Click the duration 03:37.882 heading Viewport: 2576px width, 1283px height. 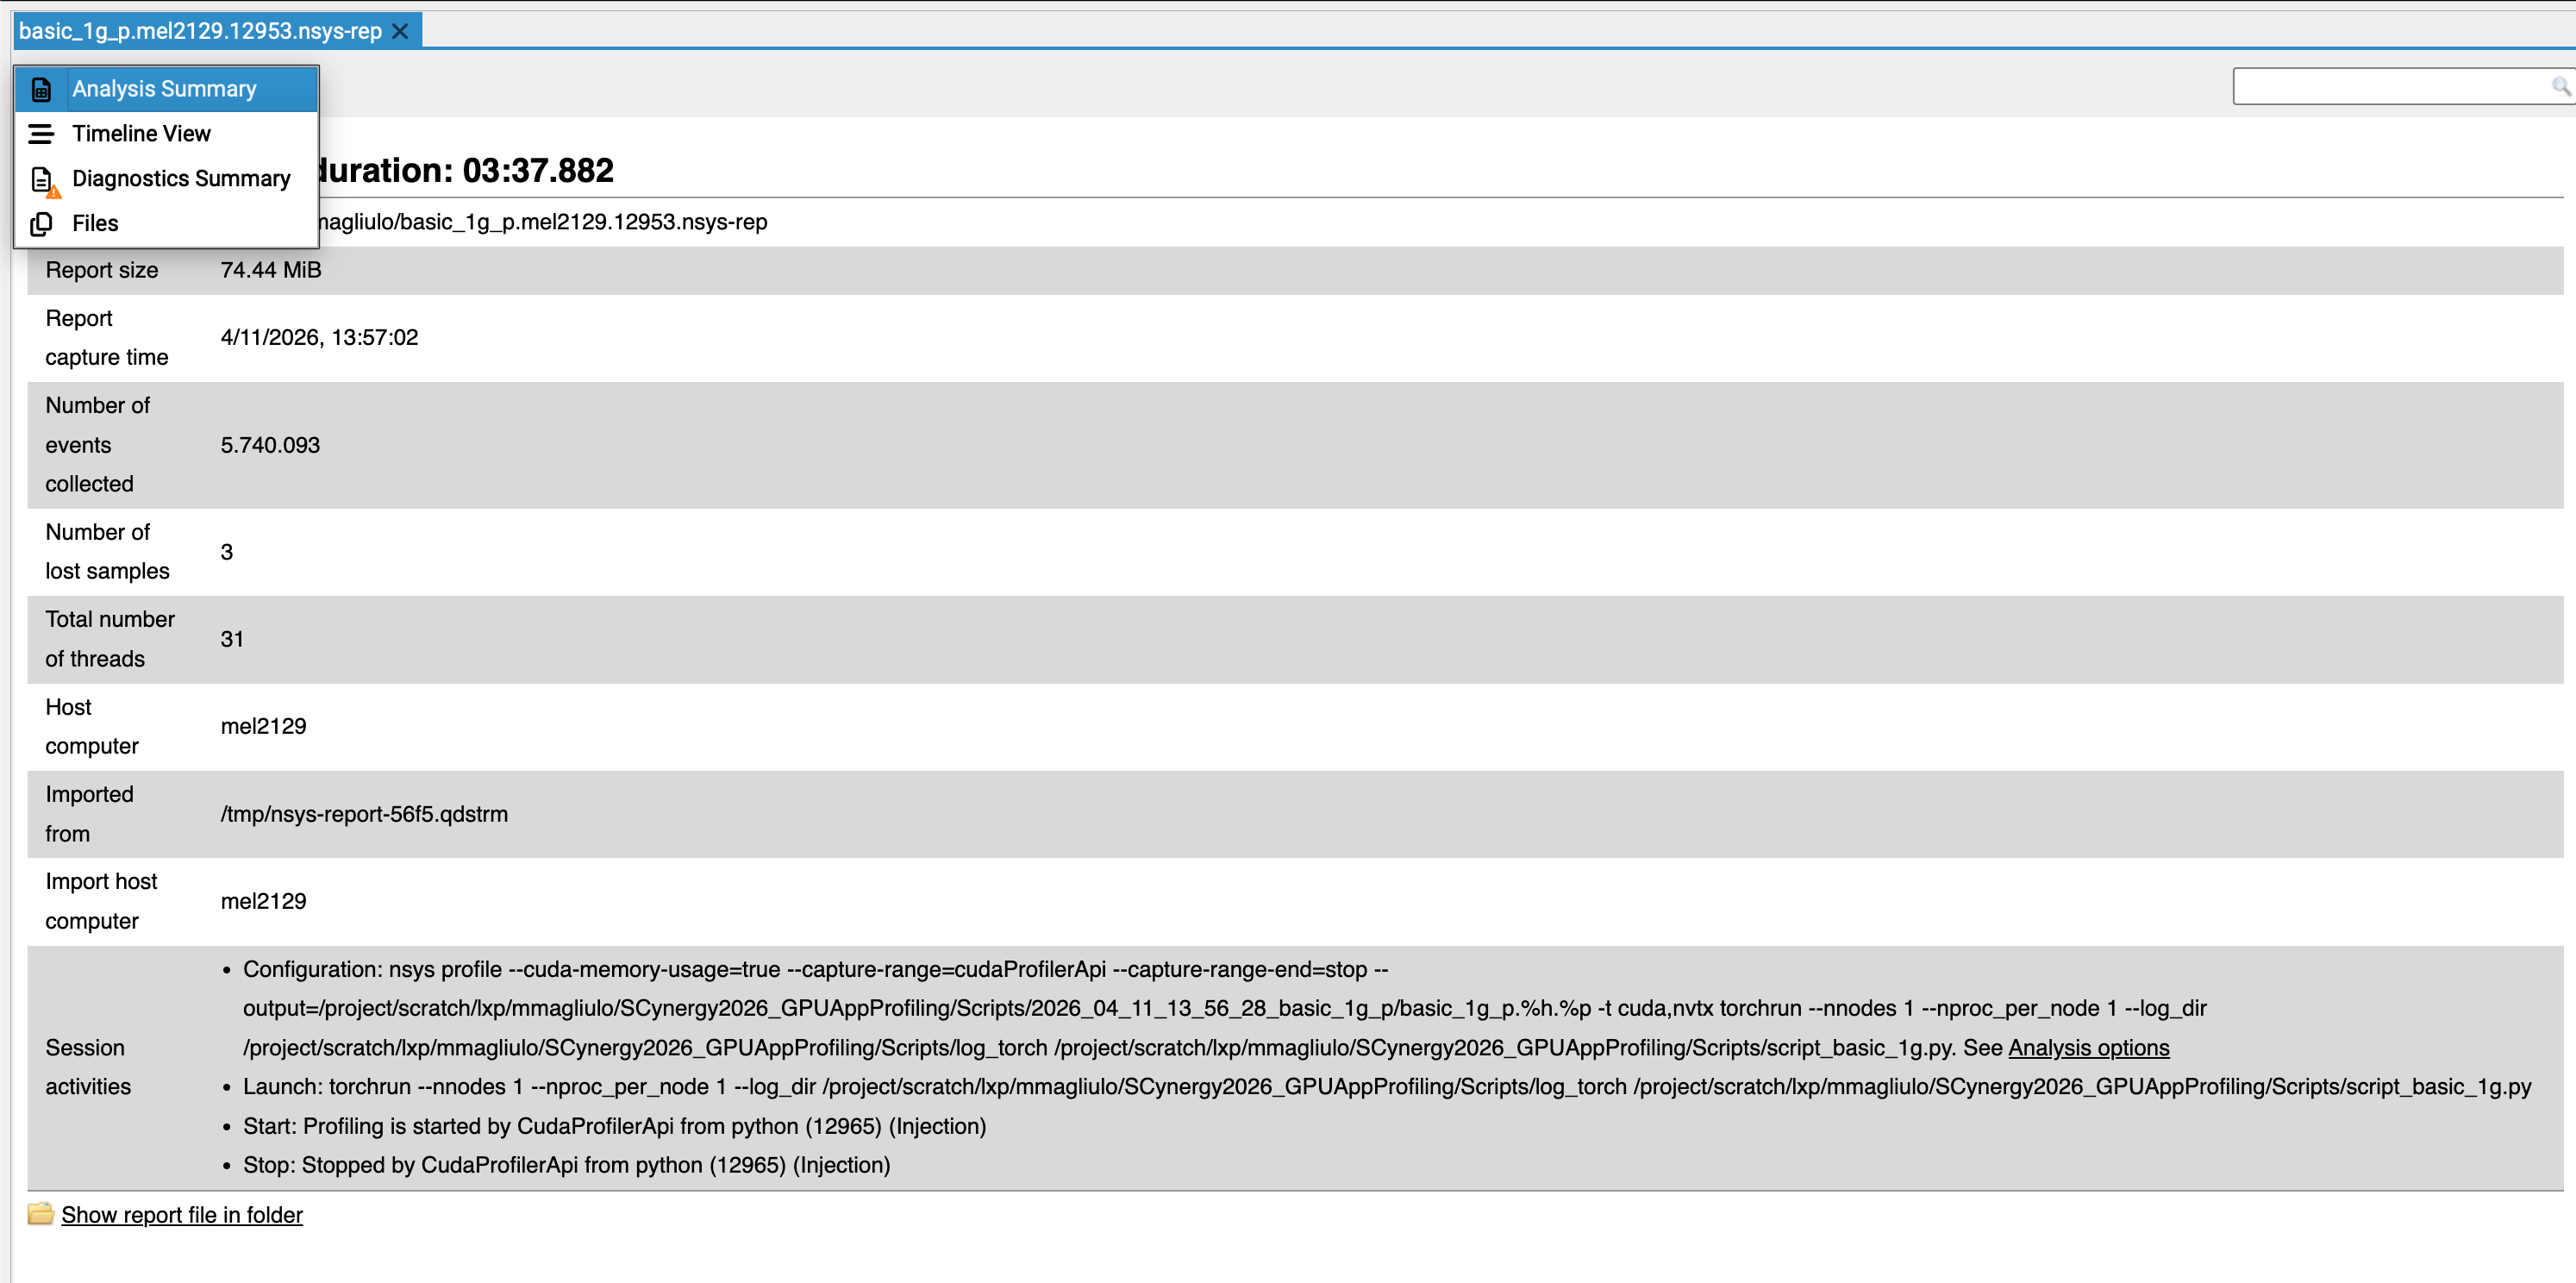click(x=465, y=171)
